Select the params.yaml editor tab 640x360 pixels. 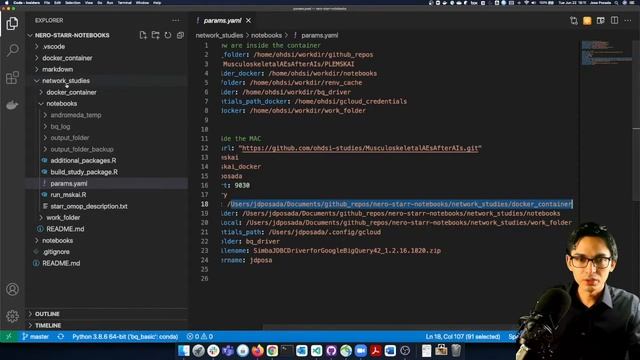tap(223, 20)
